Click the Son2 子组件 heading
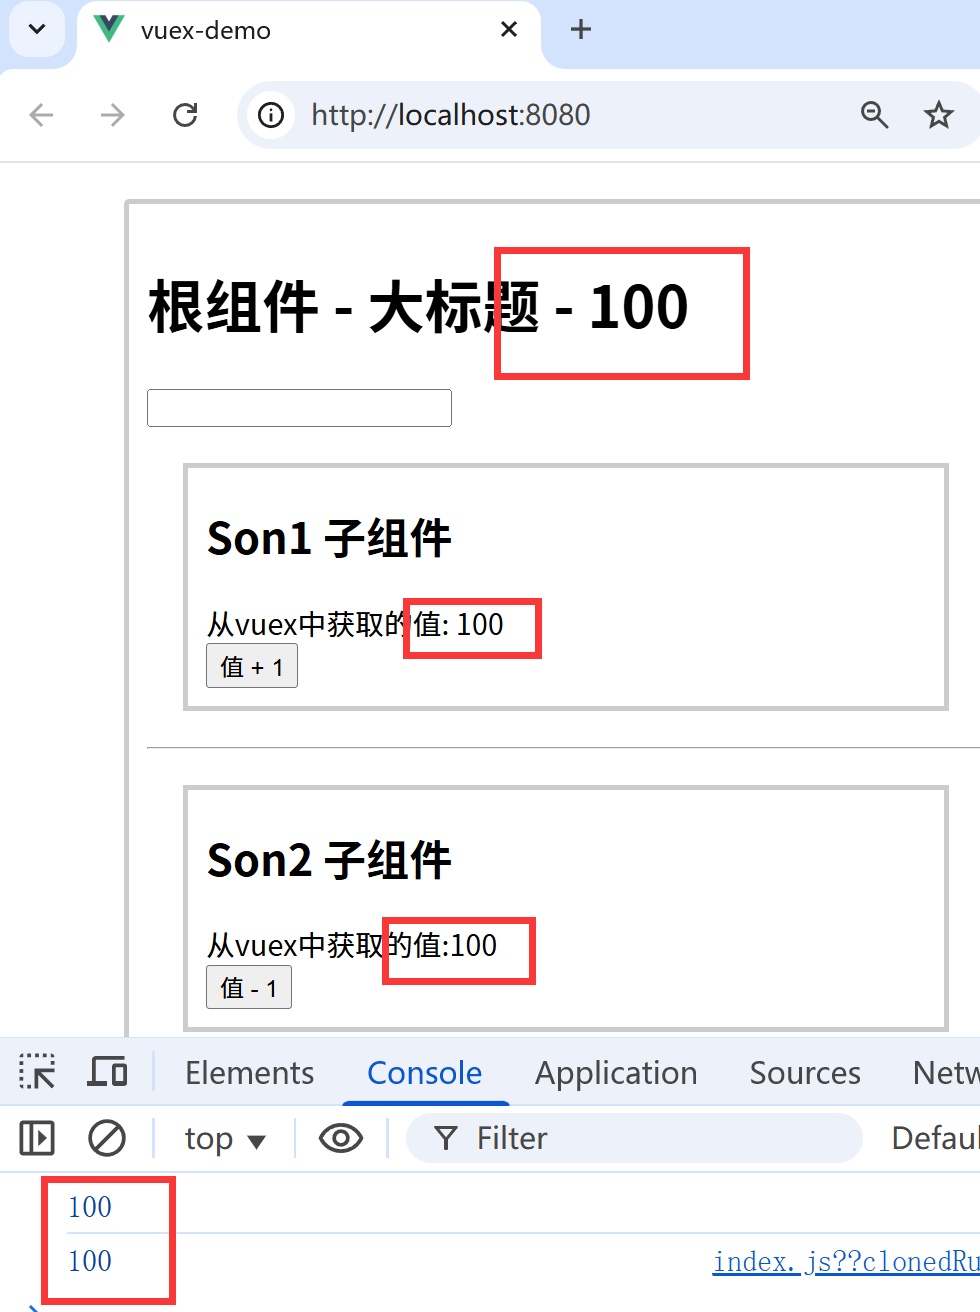 [329, 860]
